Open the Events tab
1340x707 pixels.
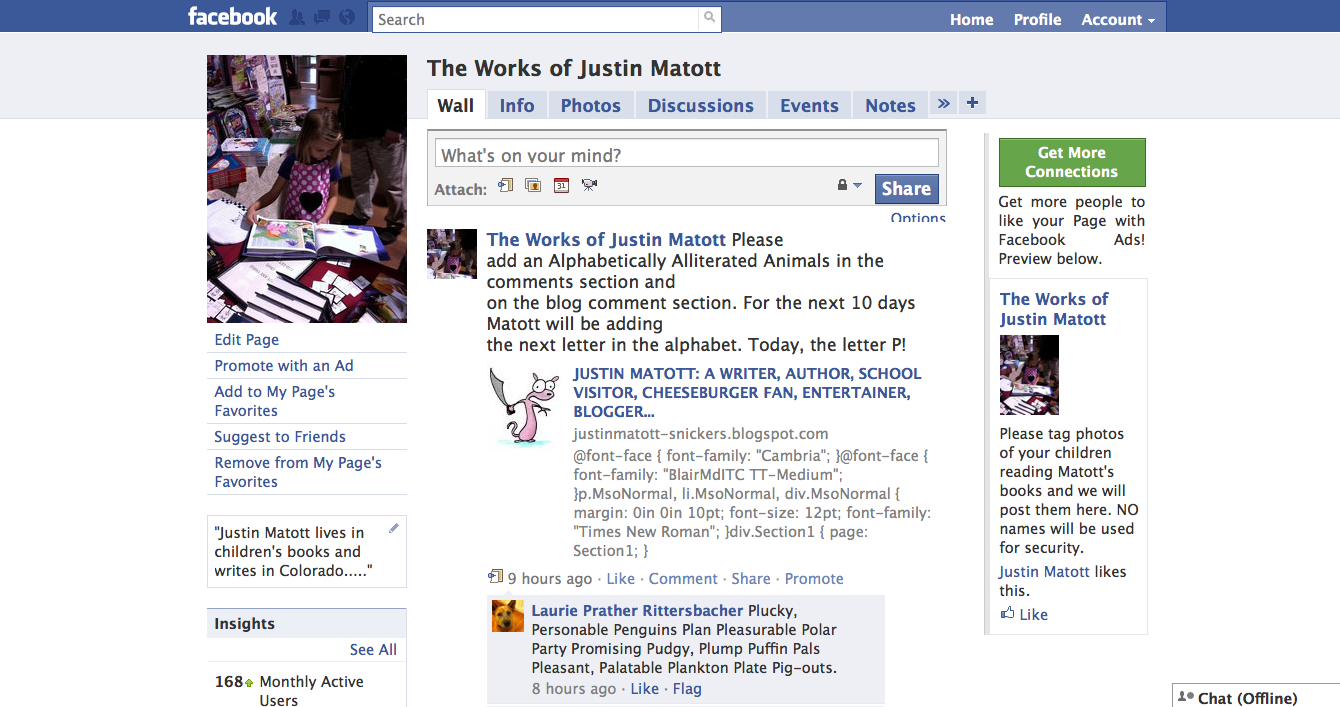(x=809, y=105)
